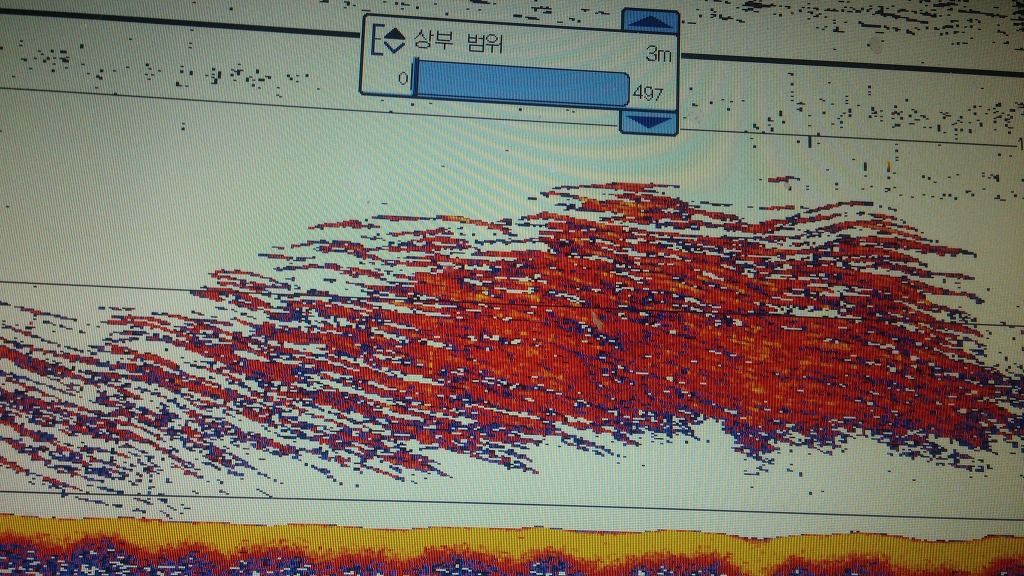The width and height of the screenshot is (1024, 576).
Task: Click the 497 maximum value on slider
Action: [648, 94]
